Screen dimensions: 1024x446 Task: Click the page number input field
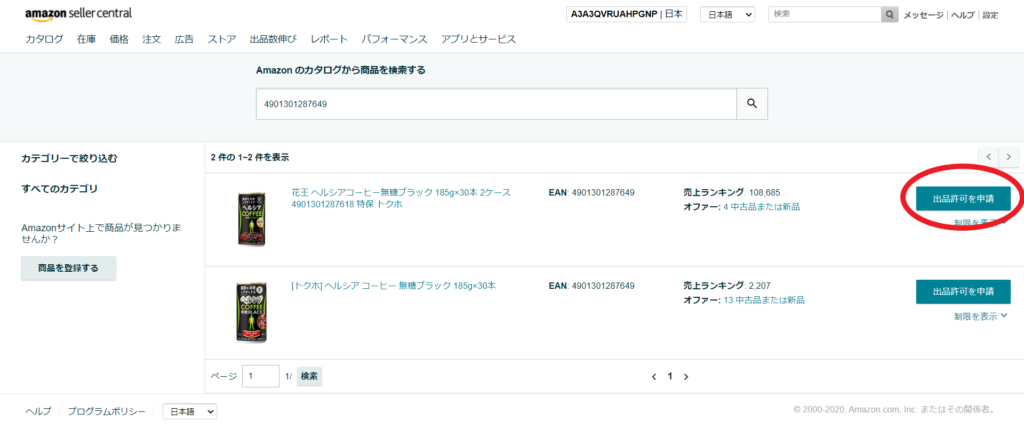point(261,376)
